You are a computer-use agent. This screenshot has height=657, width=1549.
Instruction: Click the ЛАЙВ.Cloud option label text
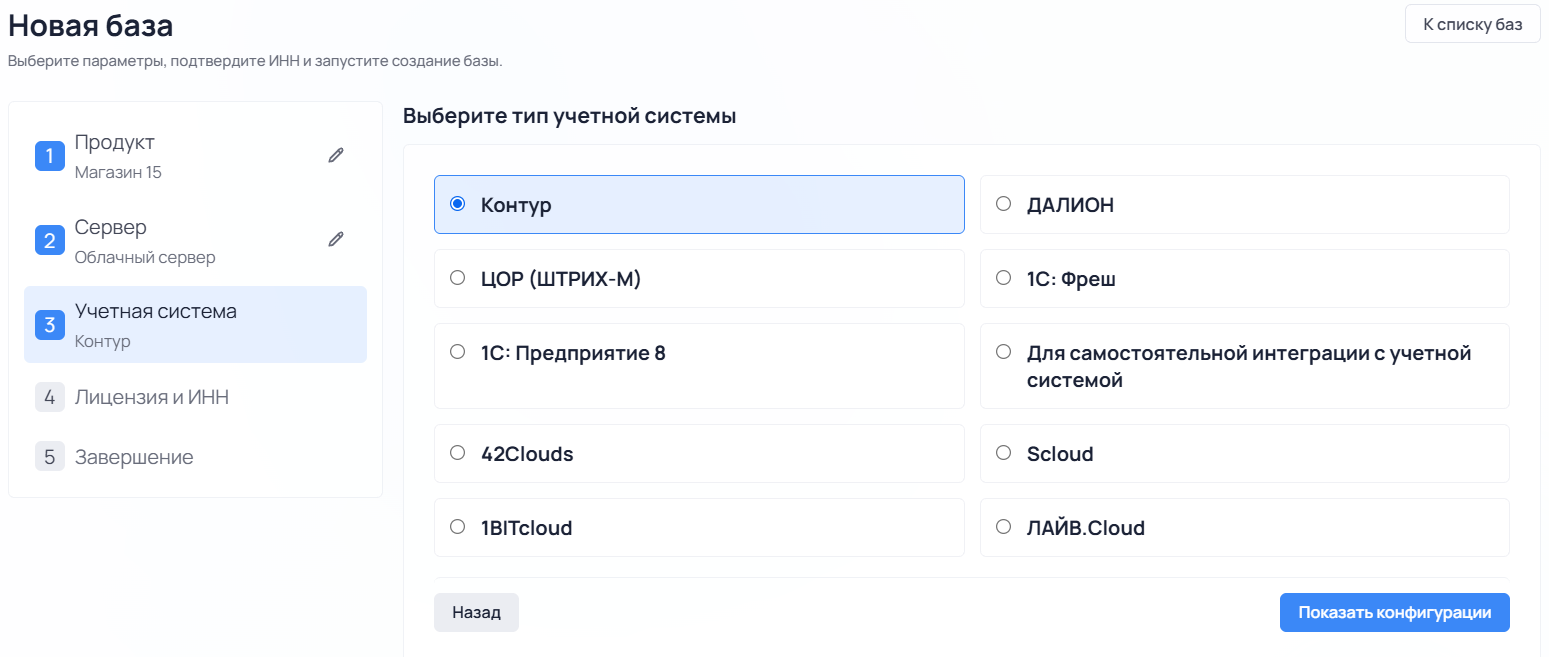point(1086,528)
